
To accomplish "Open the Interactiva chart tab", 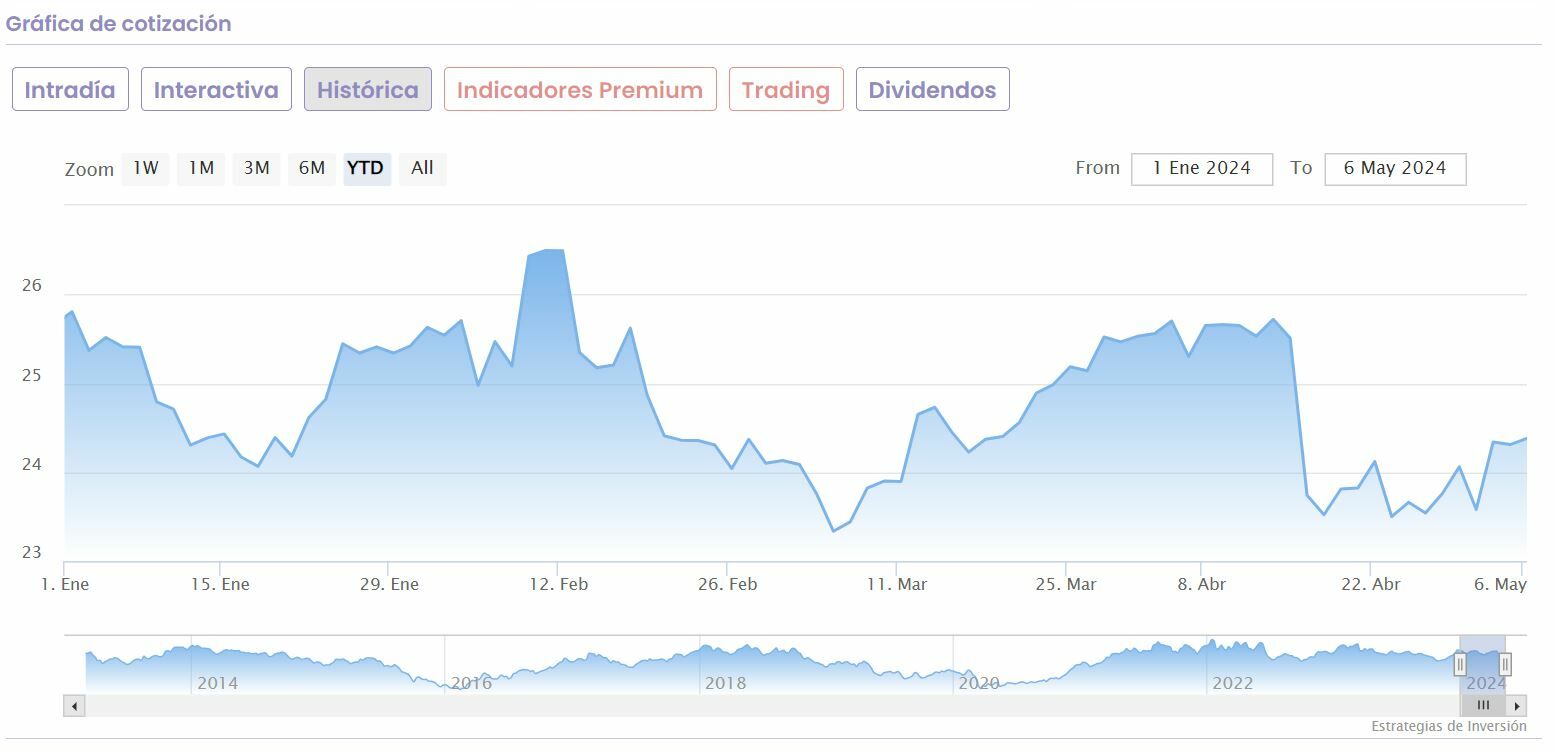I will [216, 90].
